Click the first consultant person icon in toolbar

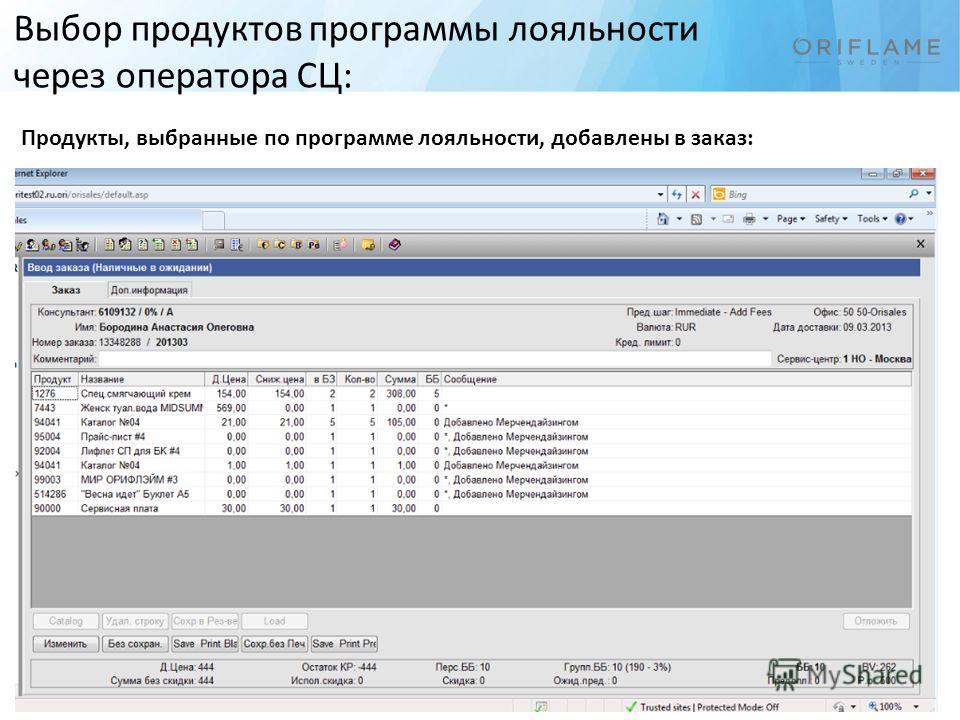[32, 245]
